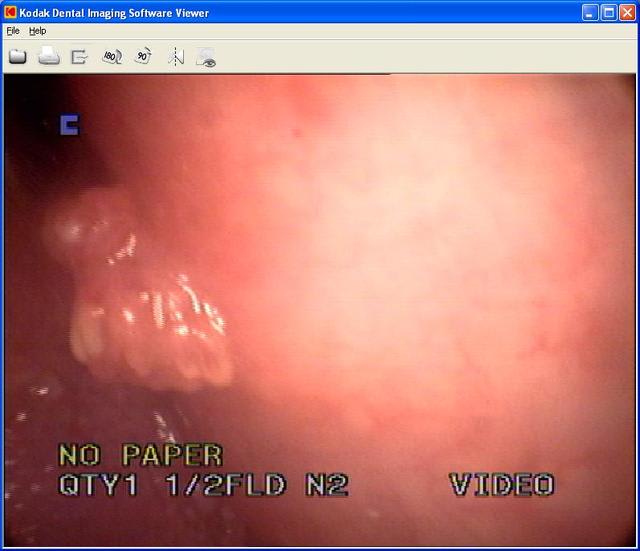Screen dimensions: 640x551
Task: Click the export image toolbar icon
Action: [x=79, y=57]
